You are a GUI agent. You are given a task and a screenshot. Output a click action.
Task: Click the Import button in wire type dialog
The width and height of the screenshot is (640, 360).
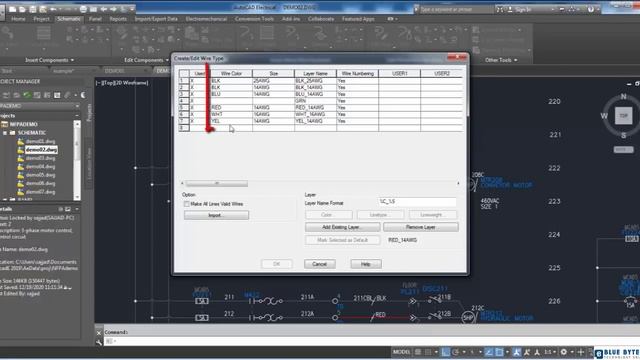point(216,215)
